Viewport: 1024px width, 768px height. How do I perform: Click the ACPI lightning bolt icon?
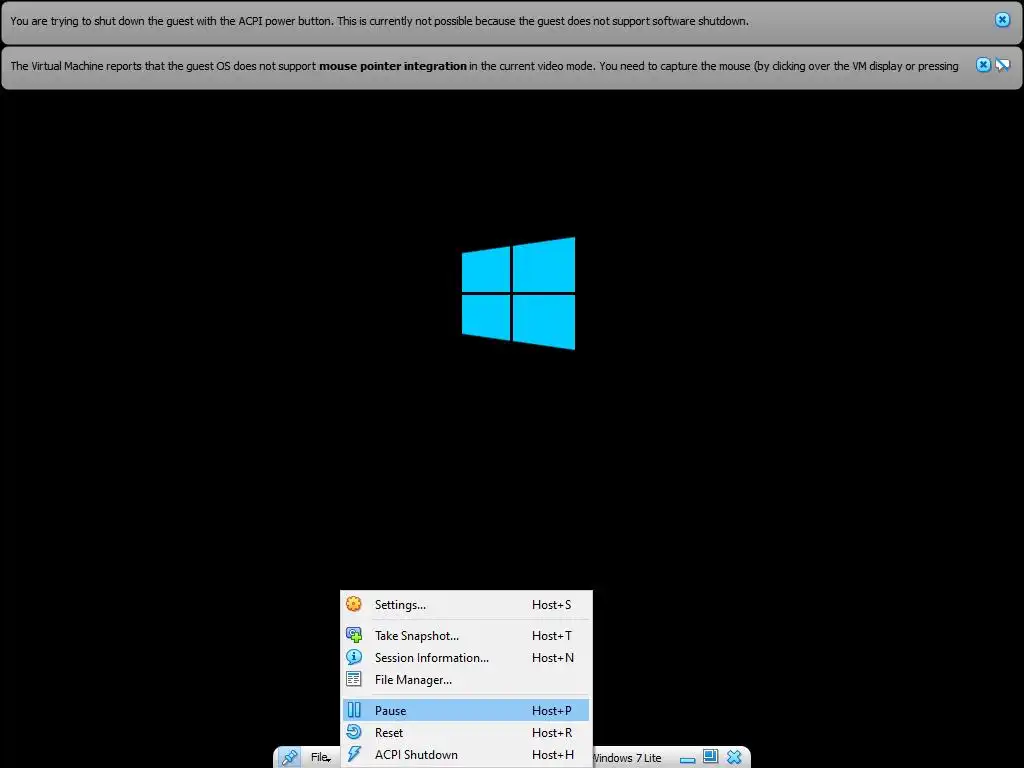[x=354, y=754]
